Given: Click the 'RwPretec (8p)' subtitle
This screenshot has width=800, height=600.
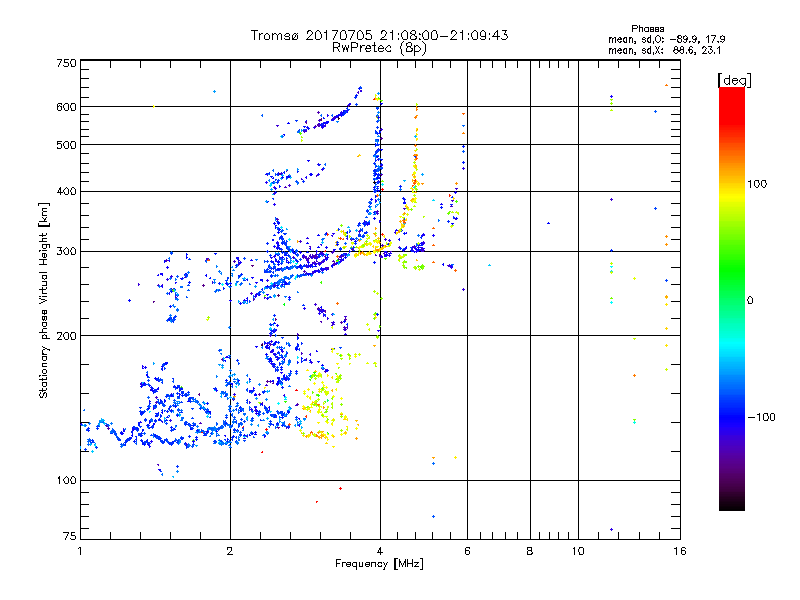Looking at the screenshot, I should [379, 48].
